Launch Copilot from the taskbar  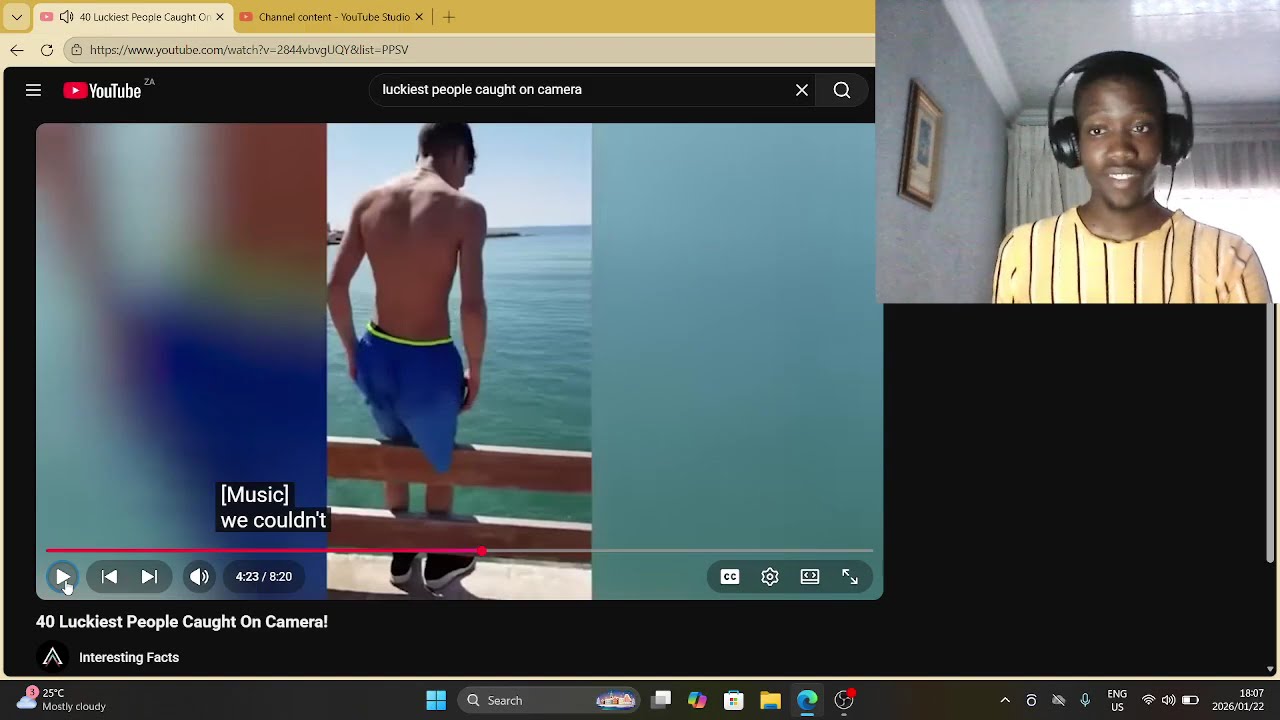[x=697, y=700]
